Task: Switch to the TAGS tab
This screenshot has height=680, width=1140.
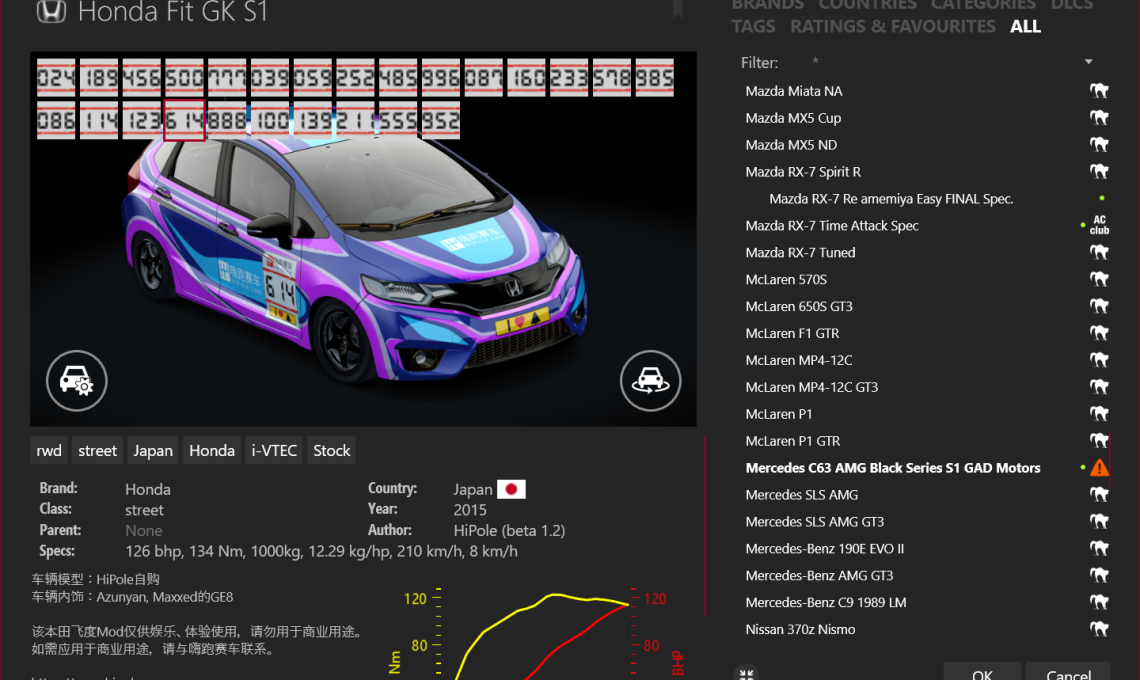Action: point(753,27)
